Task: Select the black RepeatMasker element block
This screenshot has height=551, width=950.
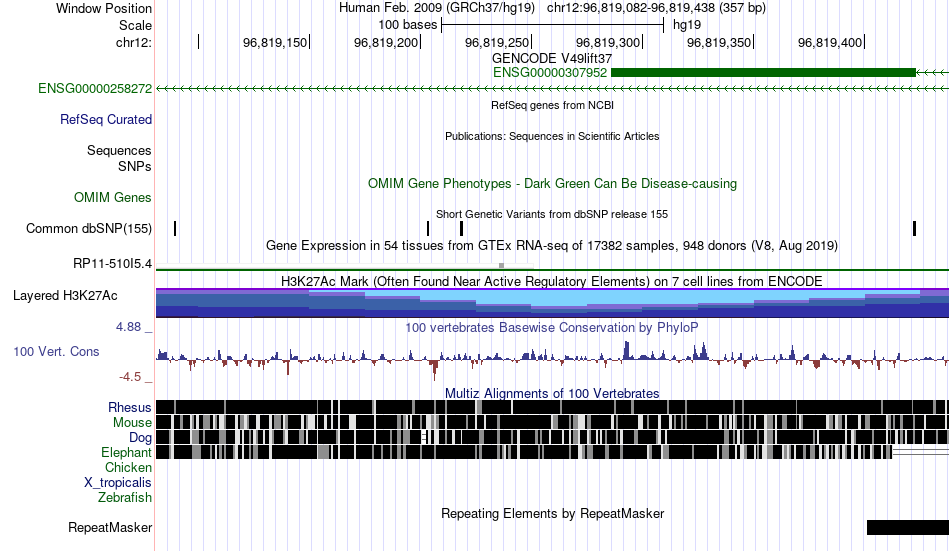Action: [908, 527]
